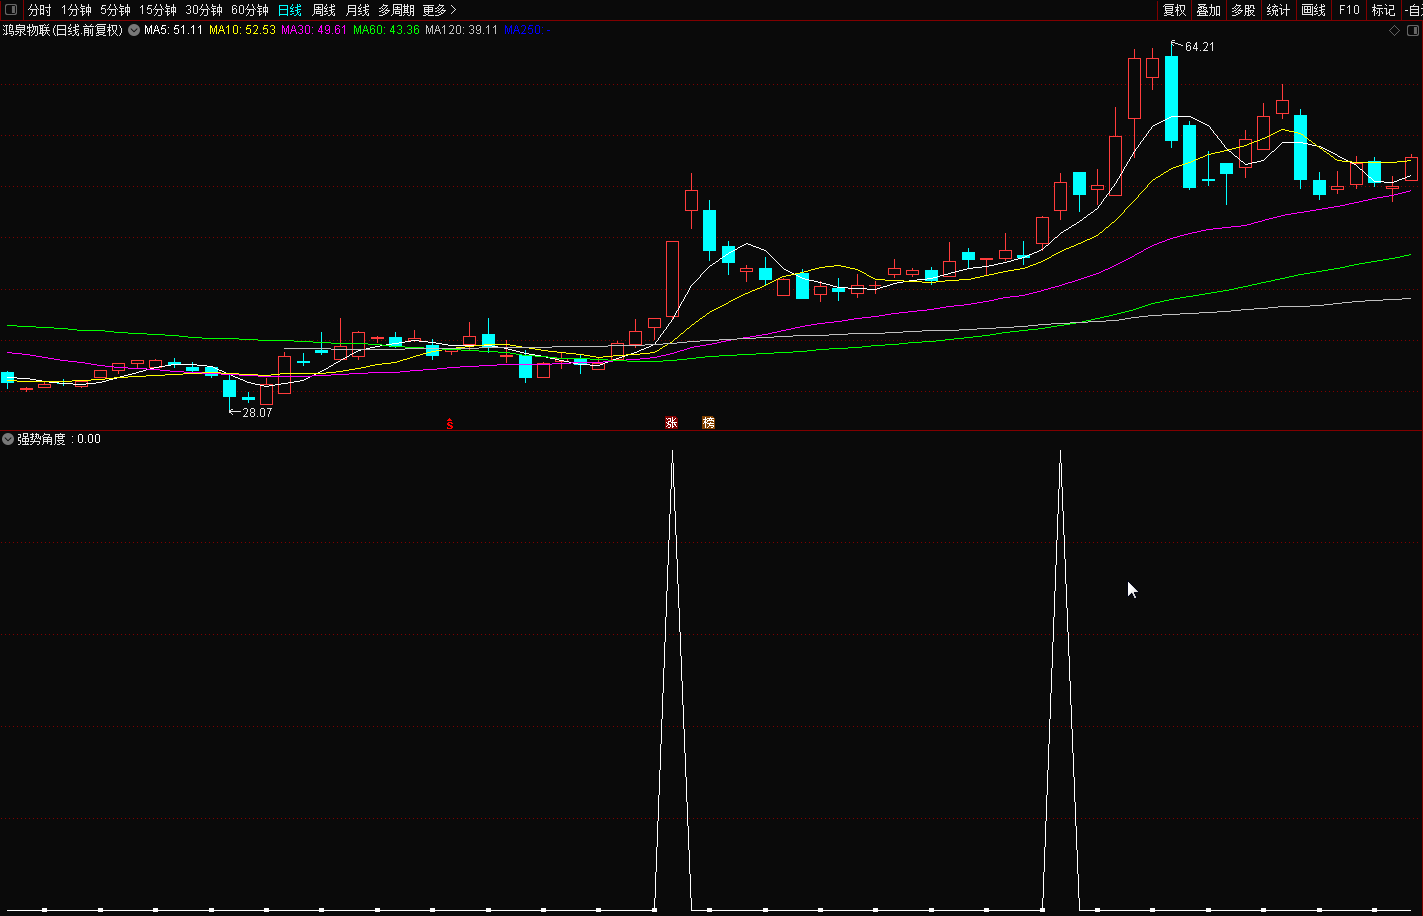Expand the 强势角度 indicator dropdown arrow
The width and height of the screenshot is (1423, 916).
(x=8, y=439)
